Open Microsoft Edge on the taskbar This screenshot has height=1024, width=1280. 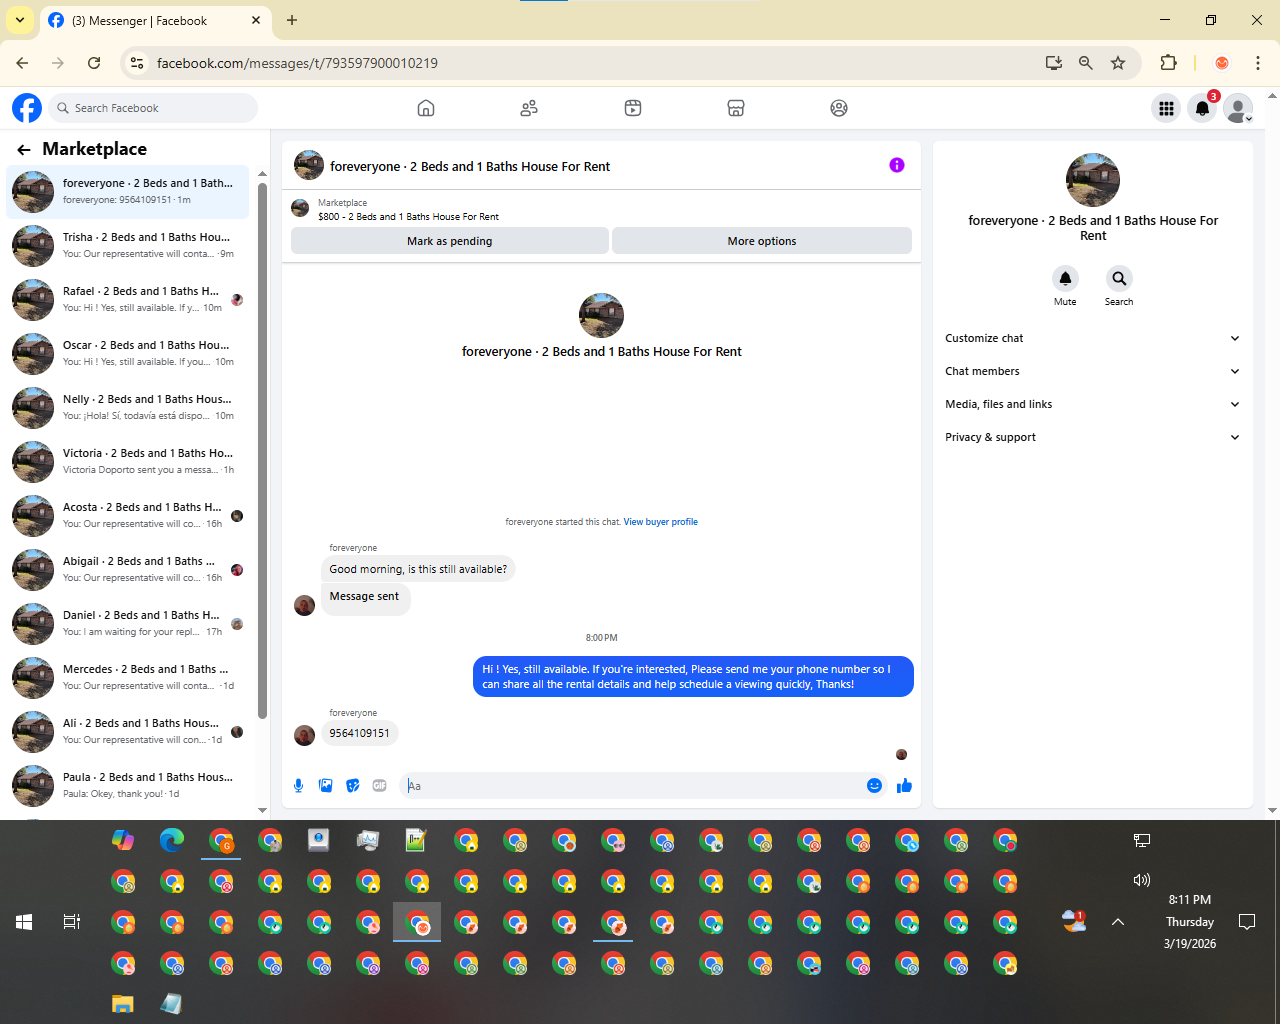point(172,840)
